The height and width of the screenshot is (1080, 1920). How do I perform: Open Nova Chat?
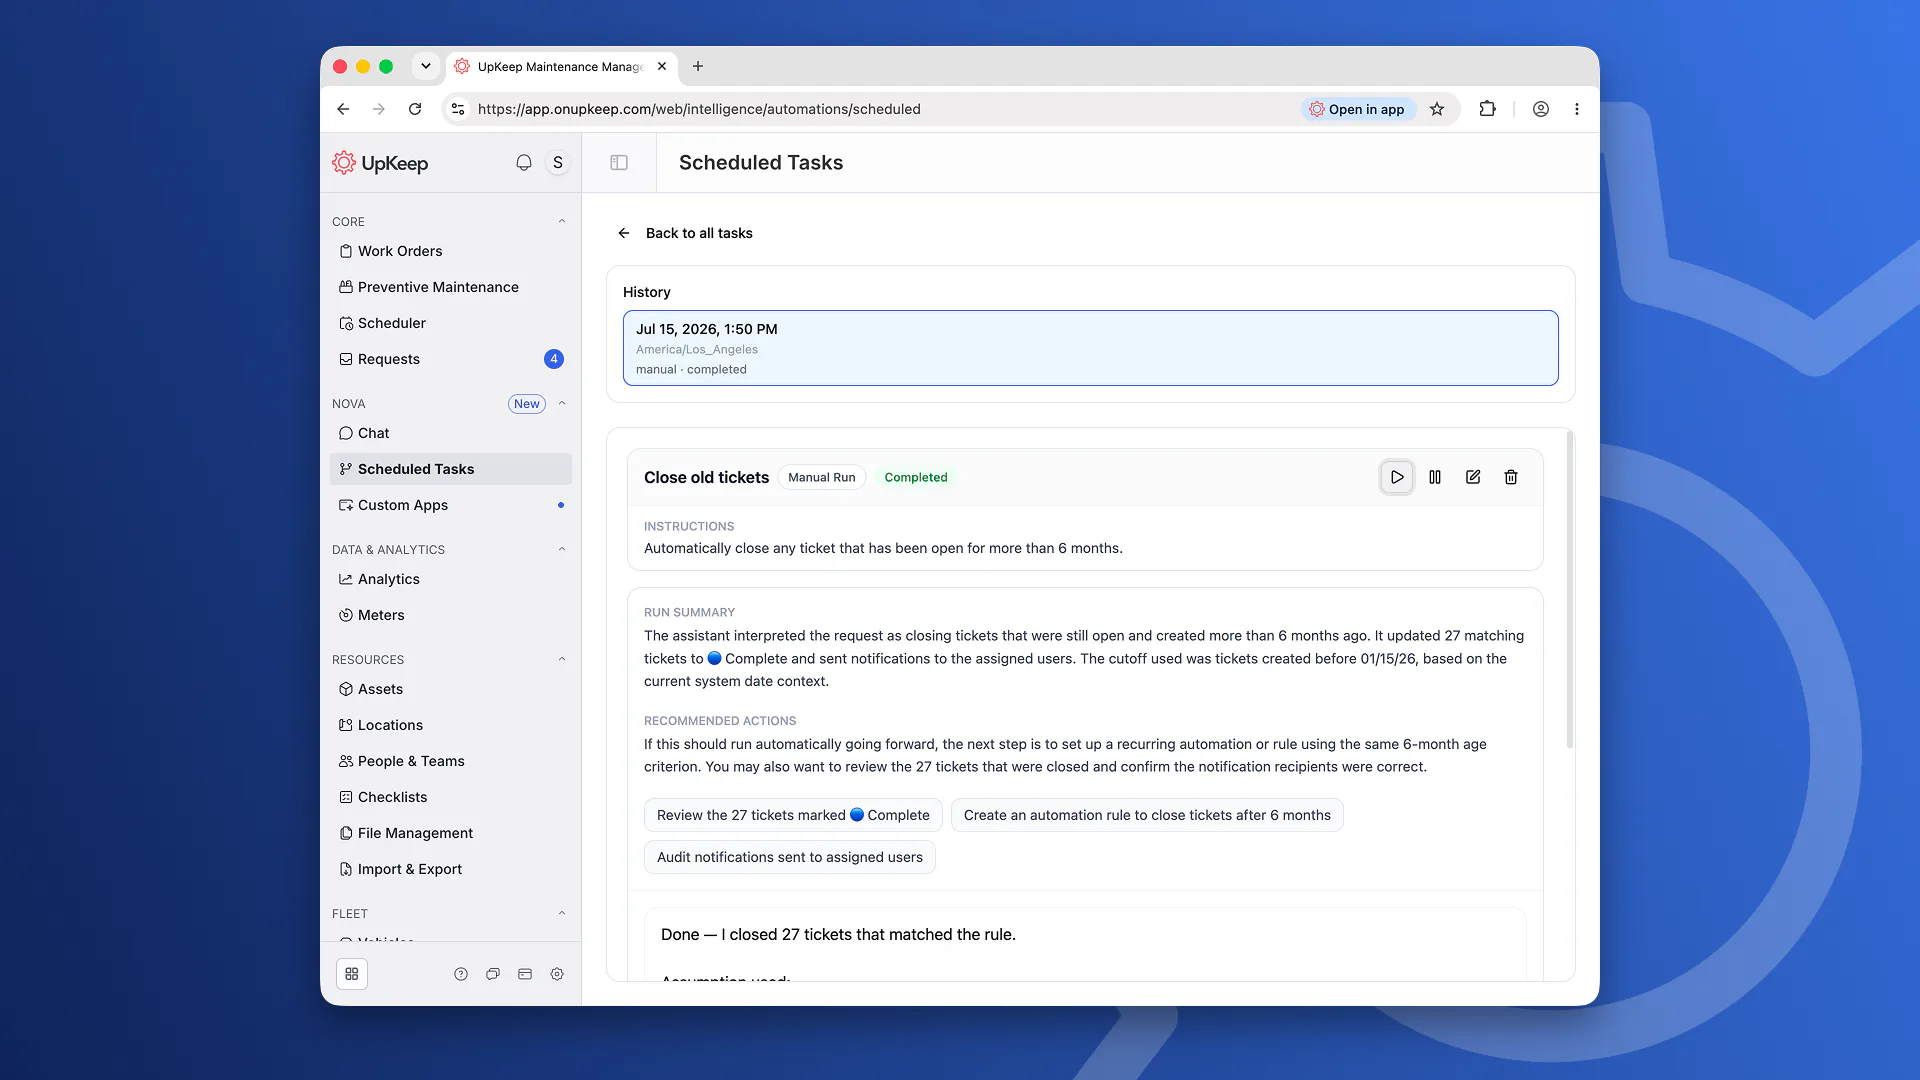(x=451, y=433)
